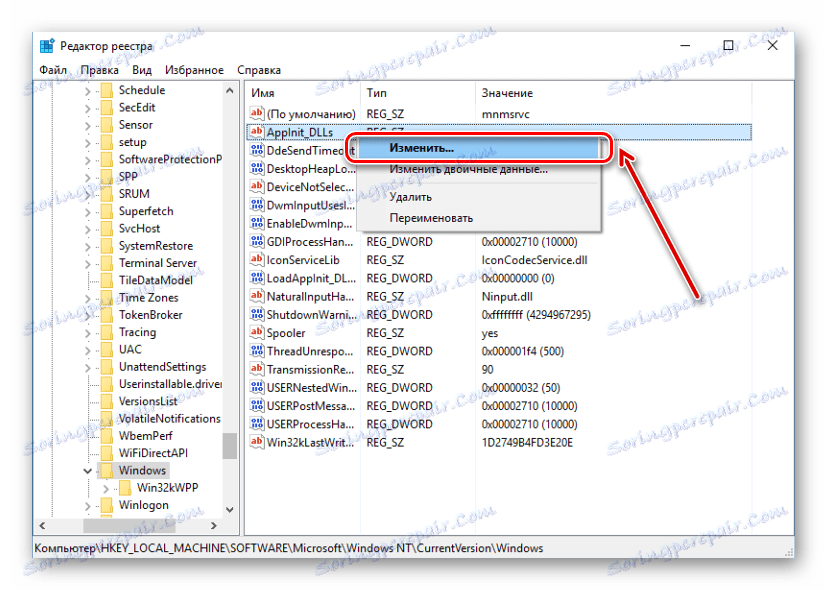Expand the Sensor key
This screenshot has height=590, width=827.
[88, 126]
